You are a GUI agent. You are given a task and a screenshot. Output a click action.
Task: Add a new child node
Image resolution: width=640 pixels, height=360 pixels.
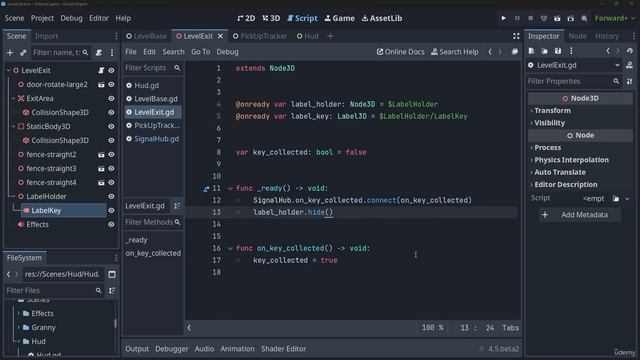pyautogui.click(x=10, y=52)
